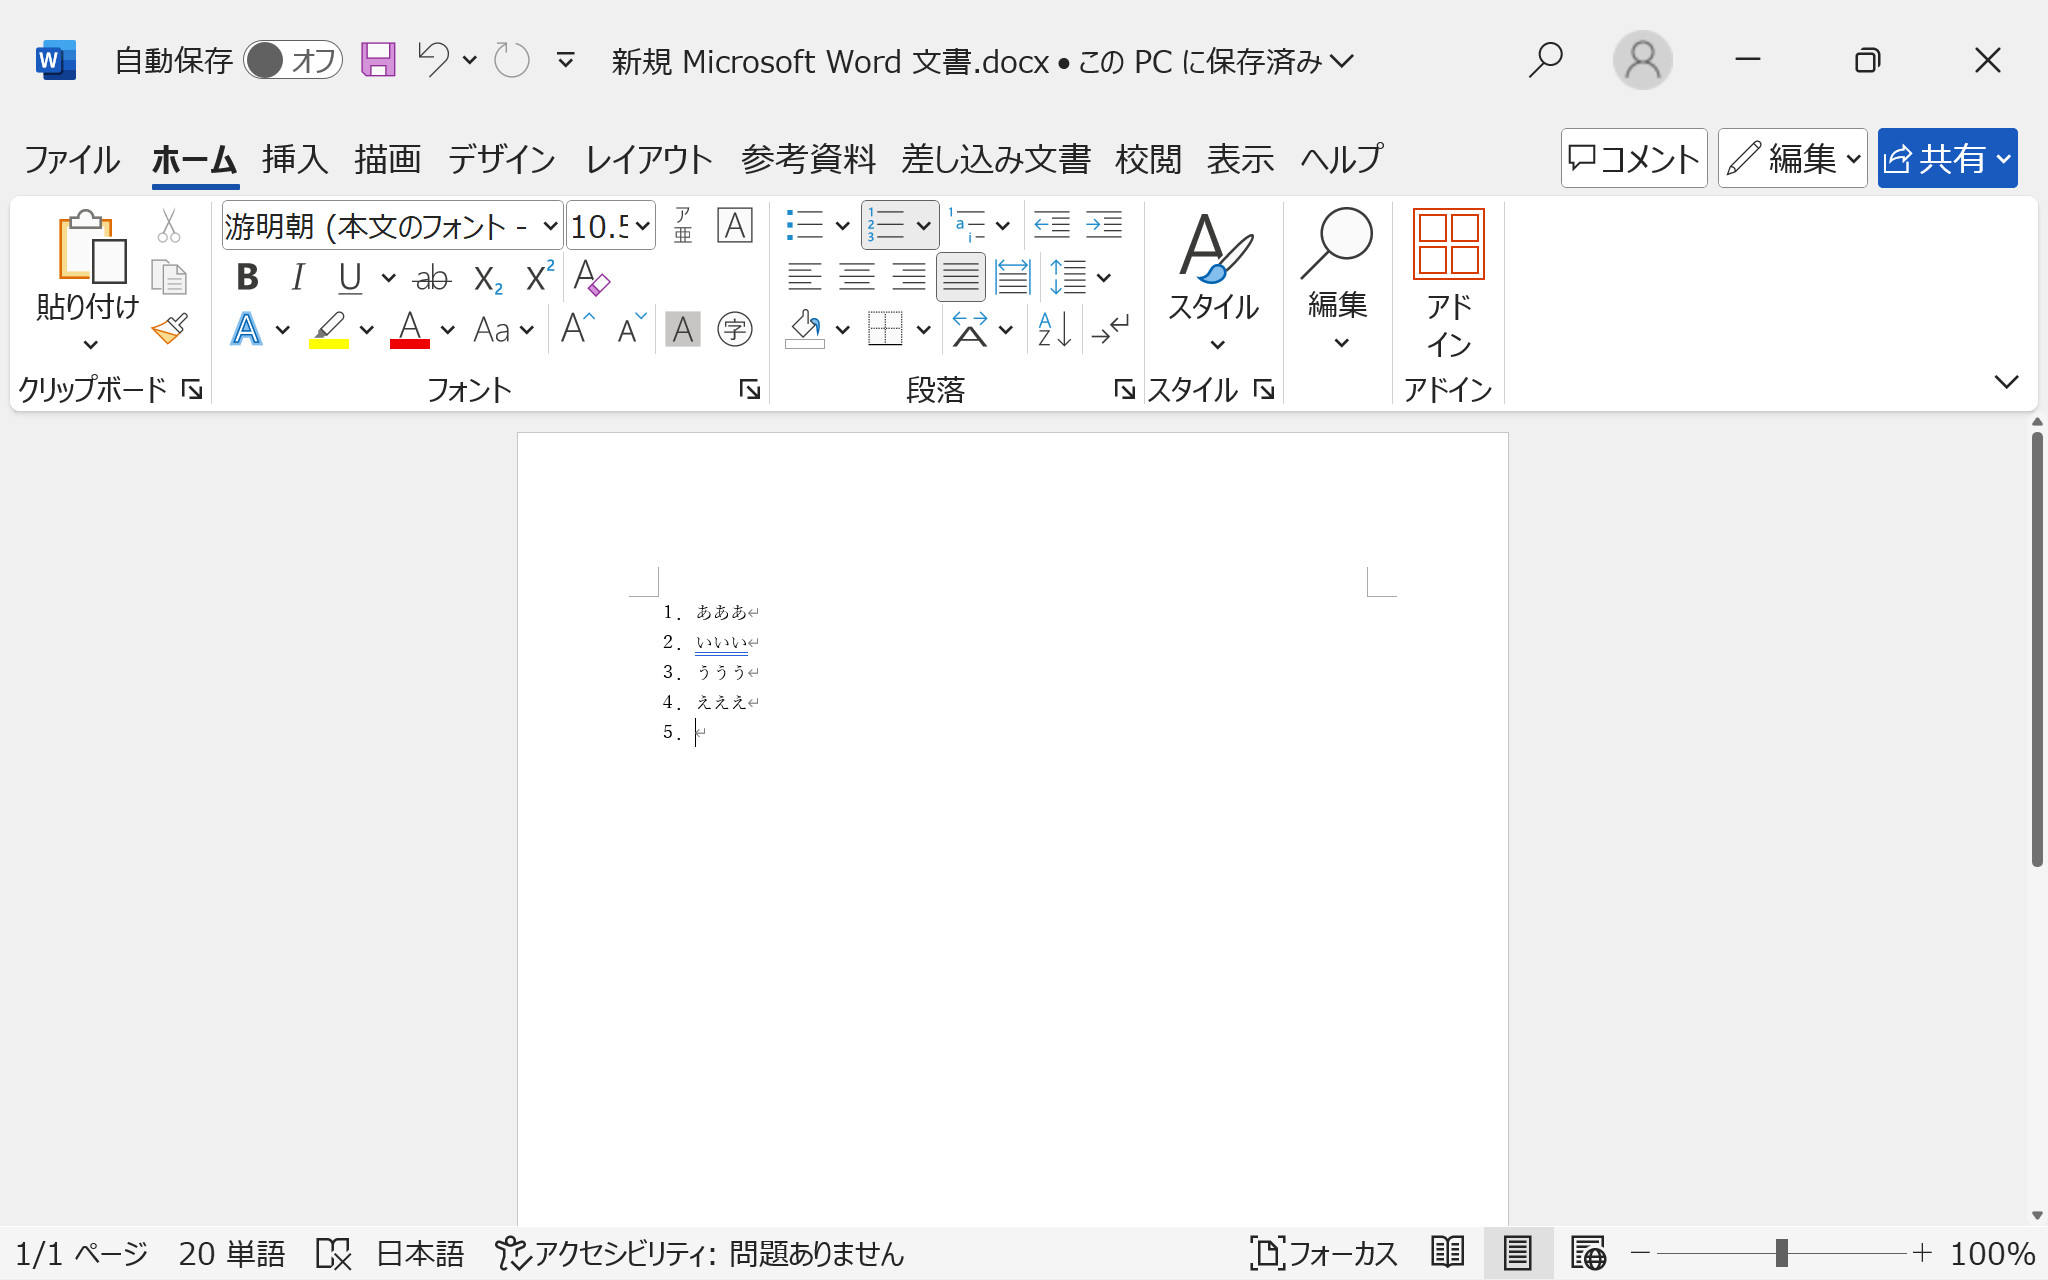Show paragraph marks toggle icon
Viewport: 2048px width, 1280px height.
click(1110, 329)
